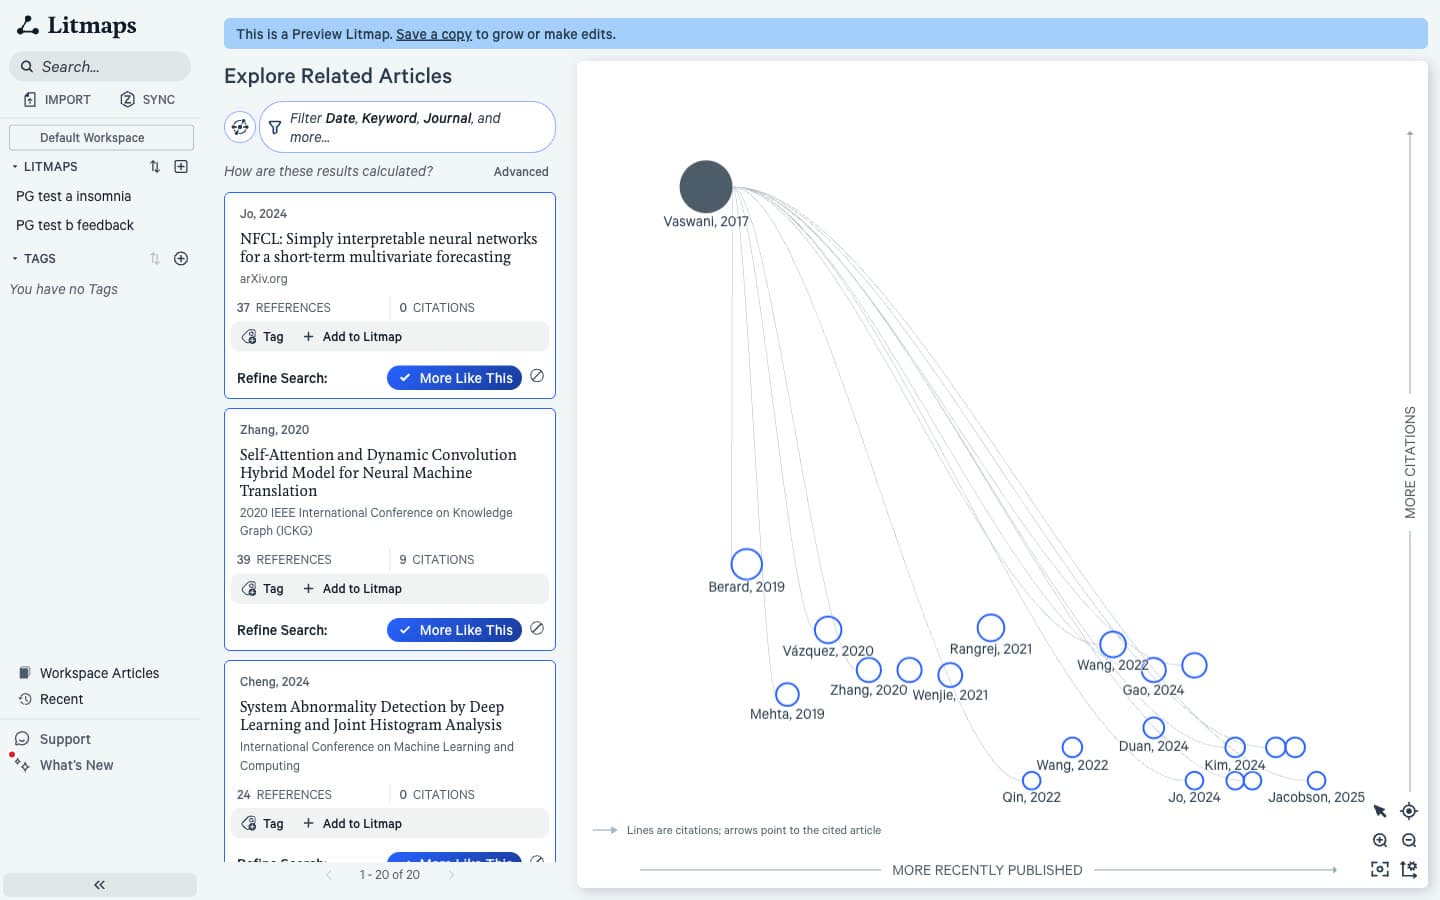
Task: Open Support
Action: (53, 739)
